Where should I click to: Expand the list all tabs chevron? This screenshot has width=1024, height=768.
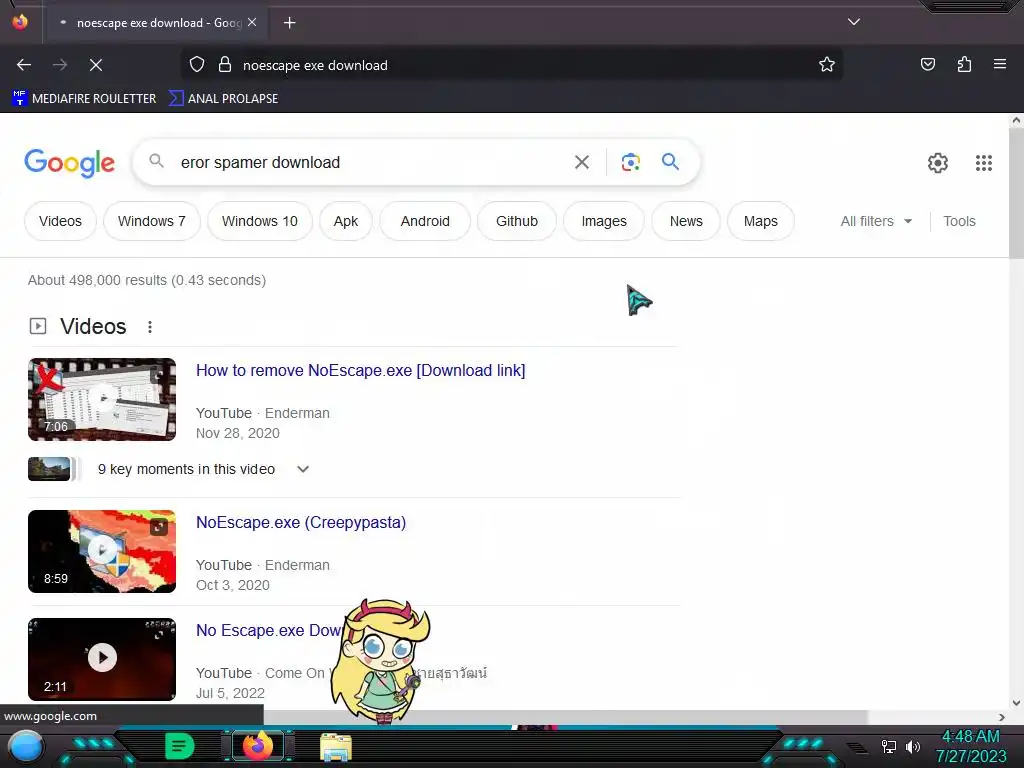coord(854,22)
